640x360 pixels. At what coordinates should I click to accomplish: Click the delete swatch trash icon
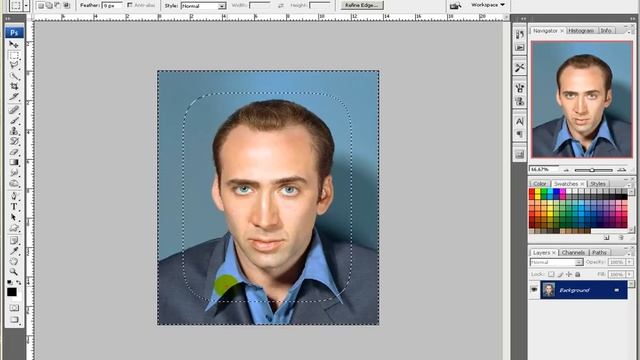click(621, 238)
